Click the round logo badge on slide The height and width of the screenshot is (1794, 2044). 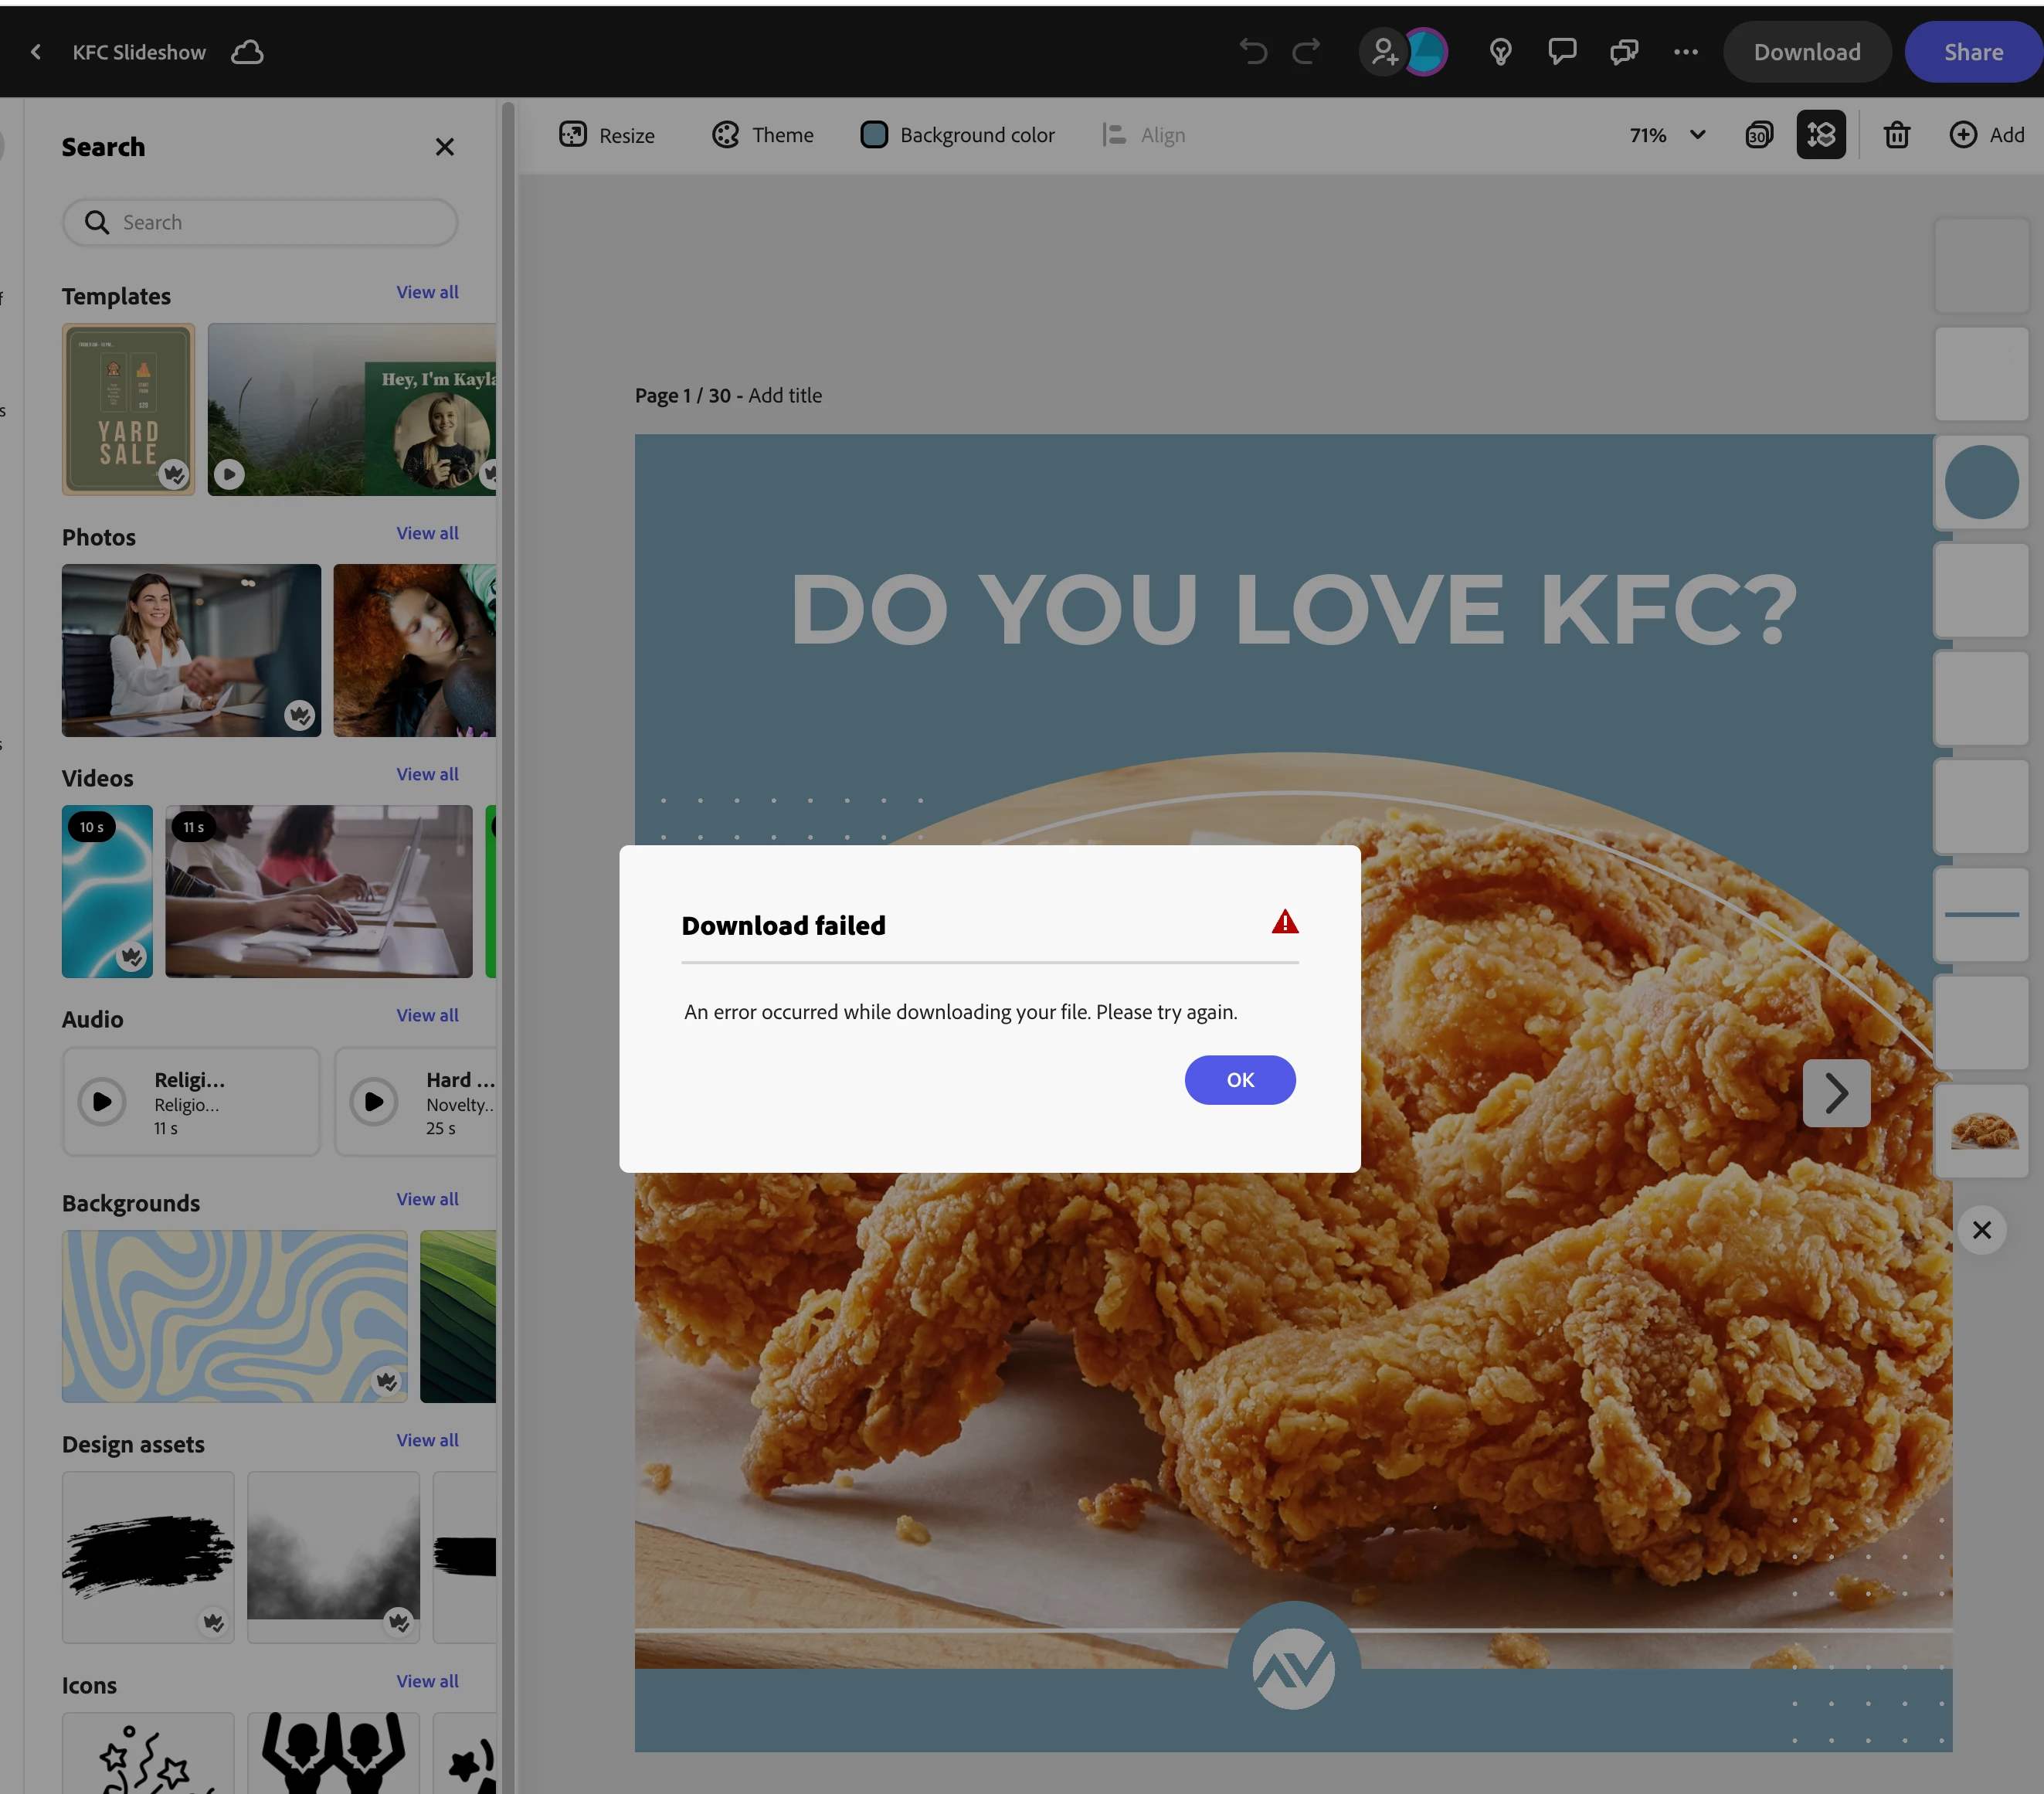1294,1667
